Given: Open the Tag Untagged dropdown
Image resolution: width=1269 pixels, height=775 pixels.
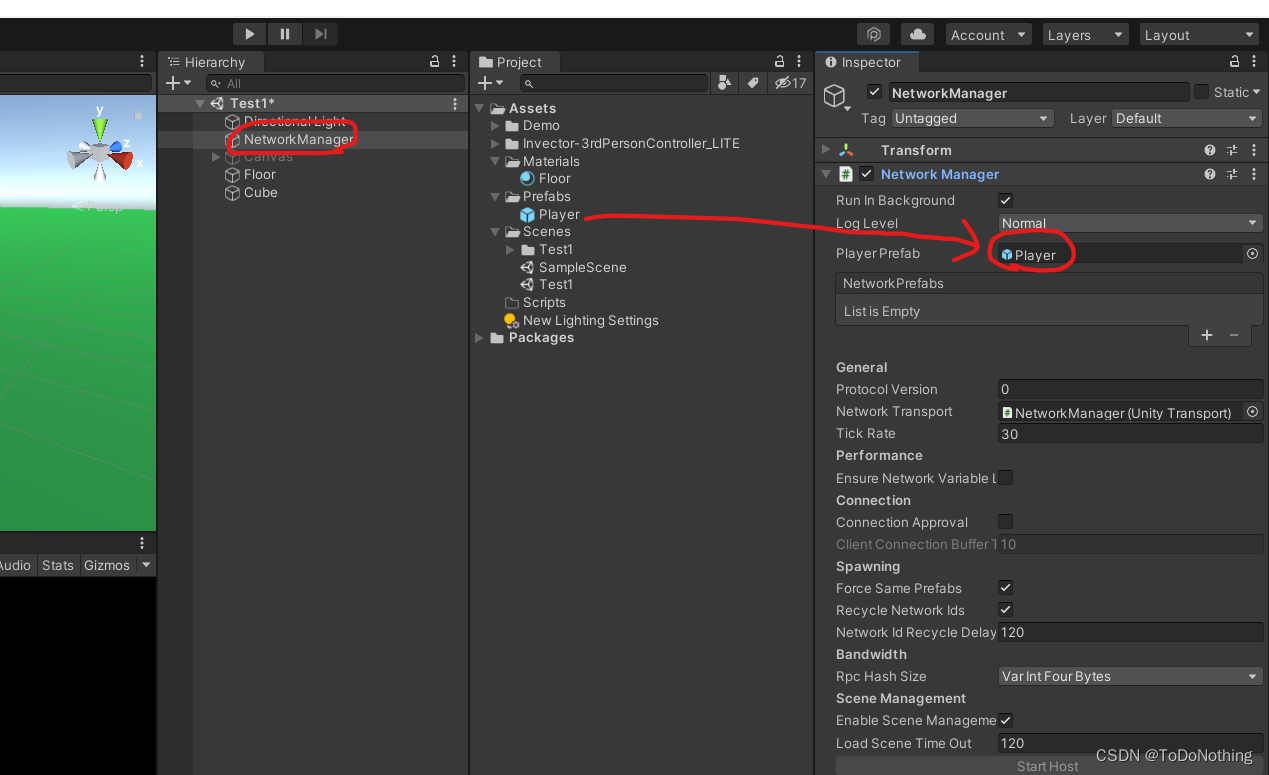Looking at the screenshot, I should 972,118.
